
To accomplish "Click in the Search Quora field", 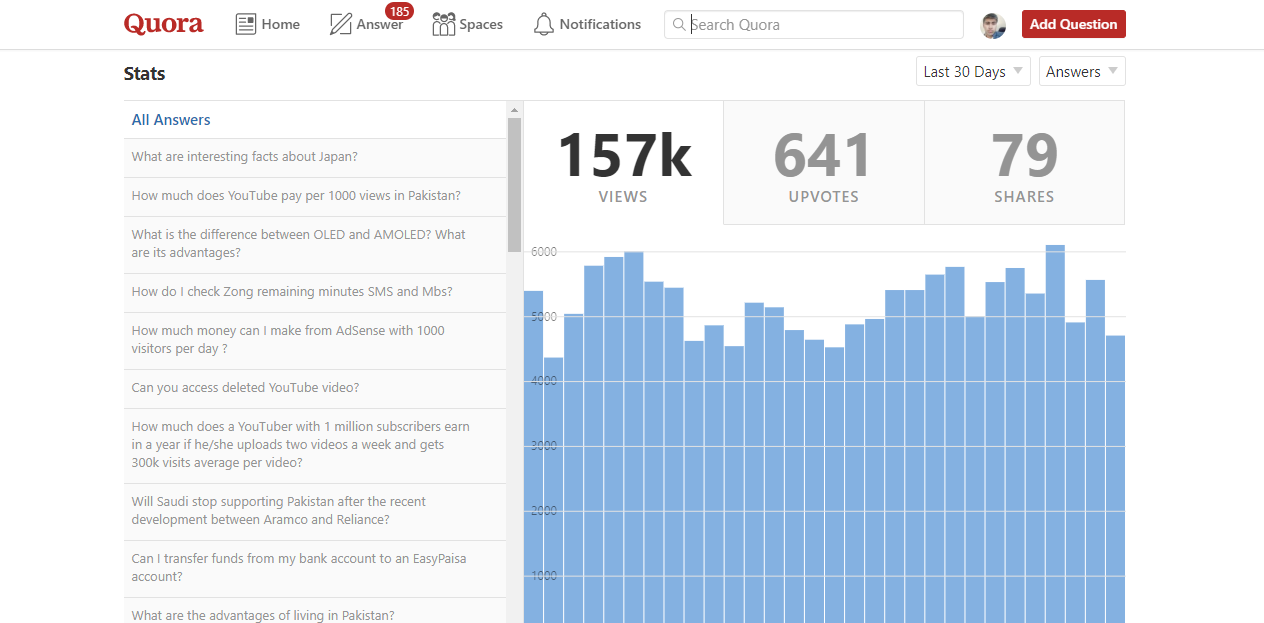I will tap(814, 24).
